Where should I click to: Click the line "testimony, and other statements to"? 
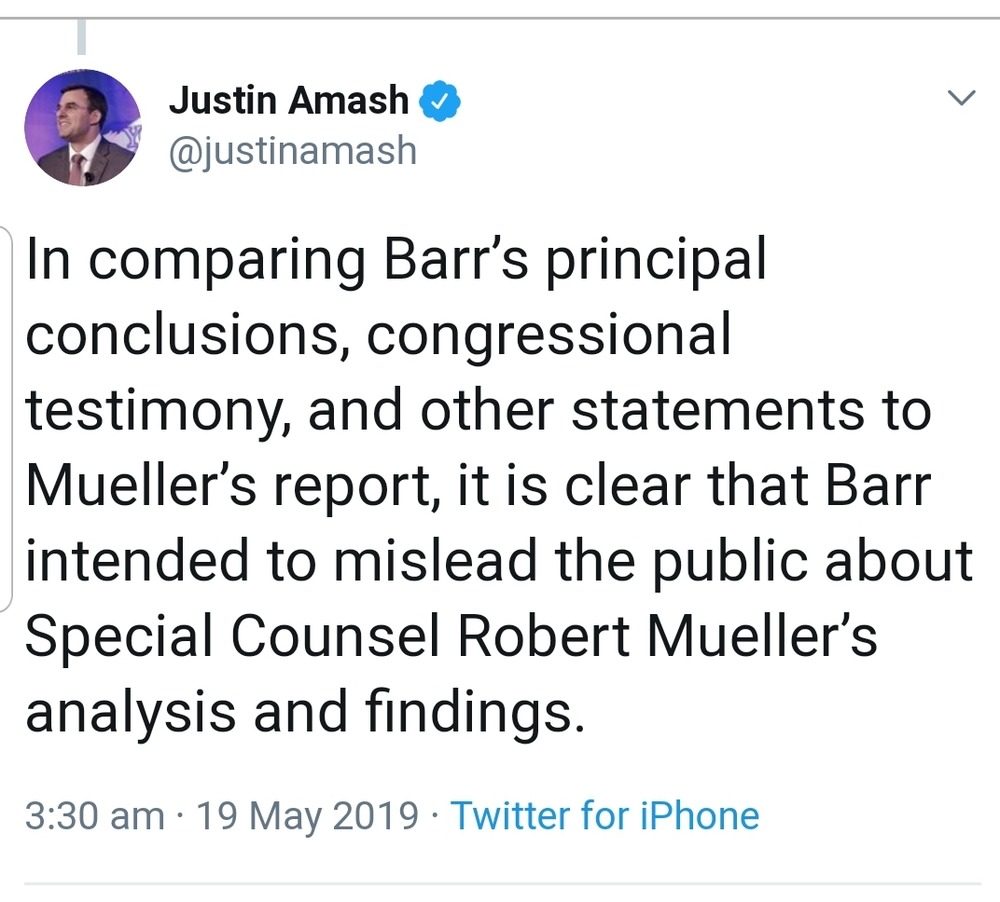477,411
